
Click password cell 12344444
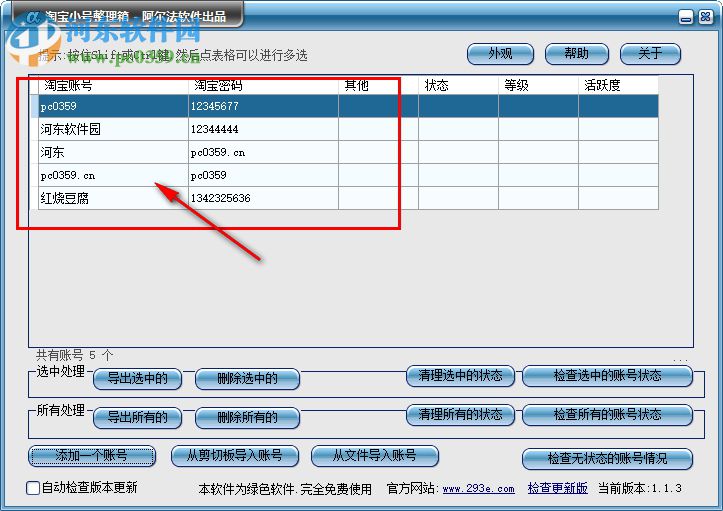263,129
